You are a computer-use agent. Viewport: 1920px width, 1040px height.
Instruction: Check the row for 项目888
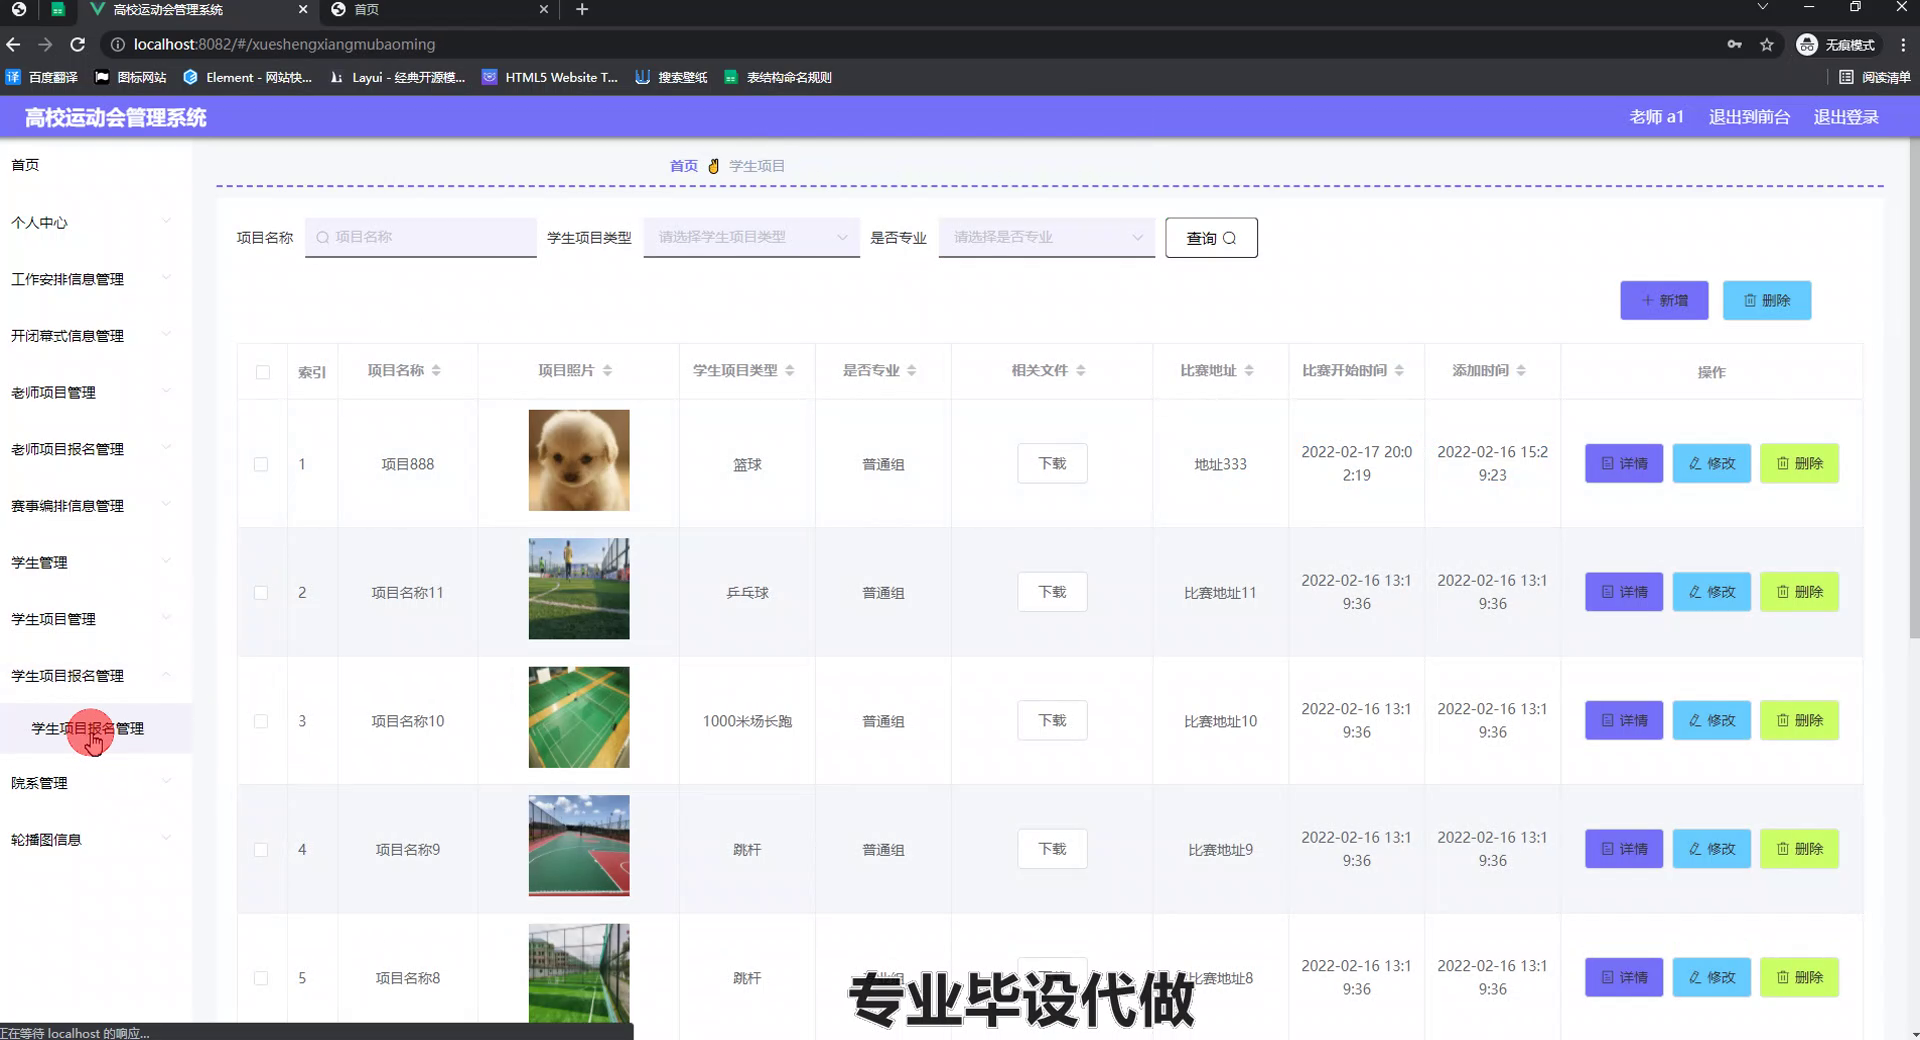pyautogui.click(x=261, y=464)
